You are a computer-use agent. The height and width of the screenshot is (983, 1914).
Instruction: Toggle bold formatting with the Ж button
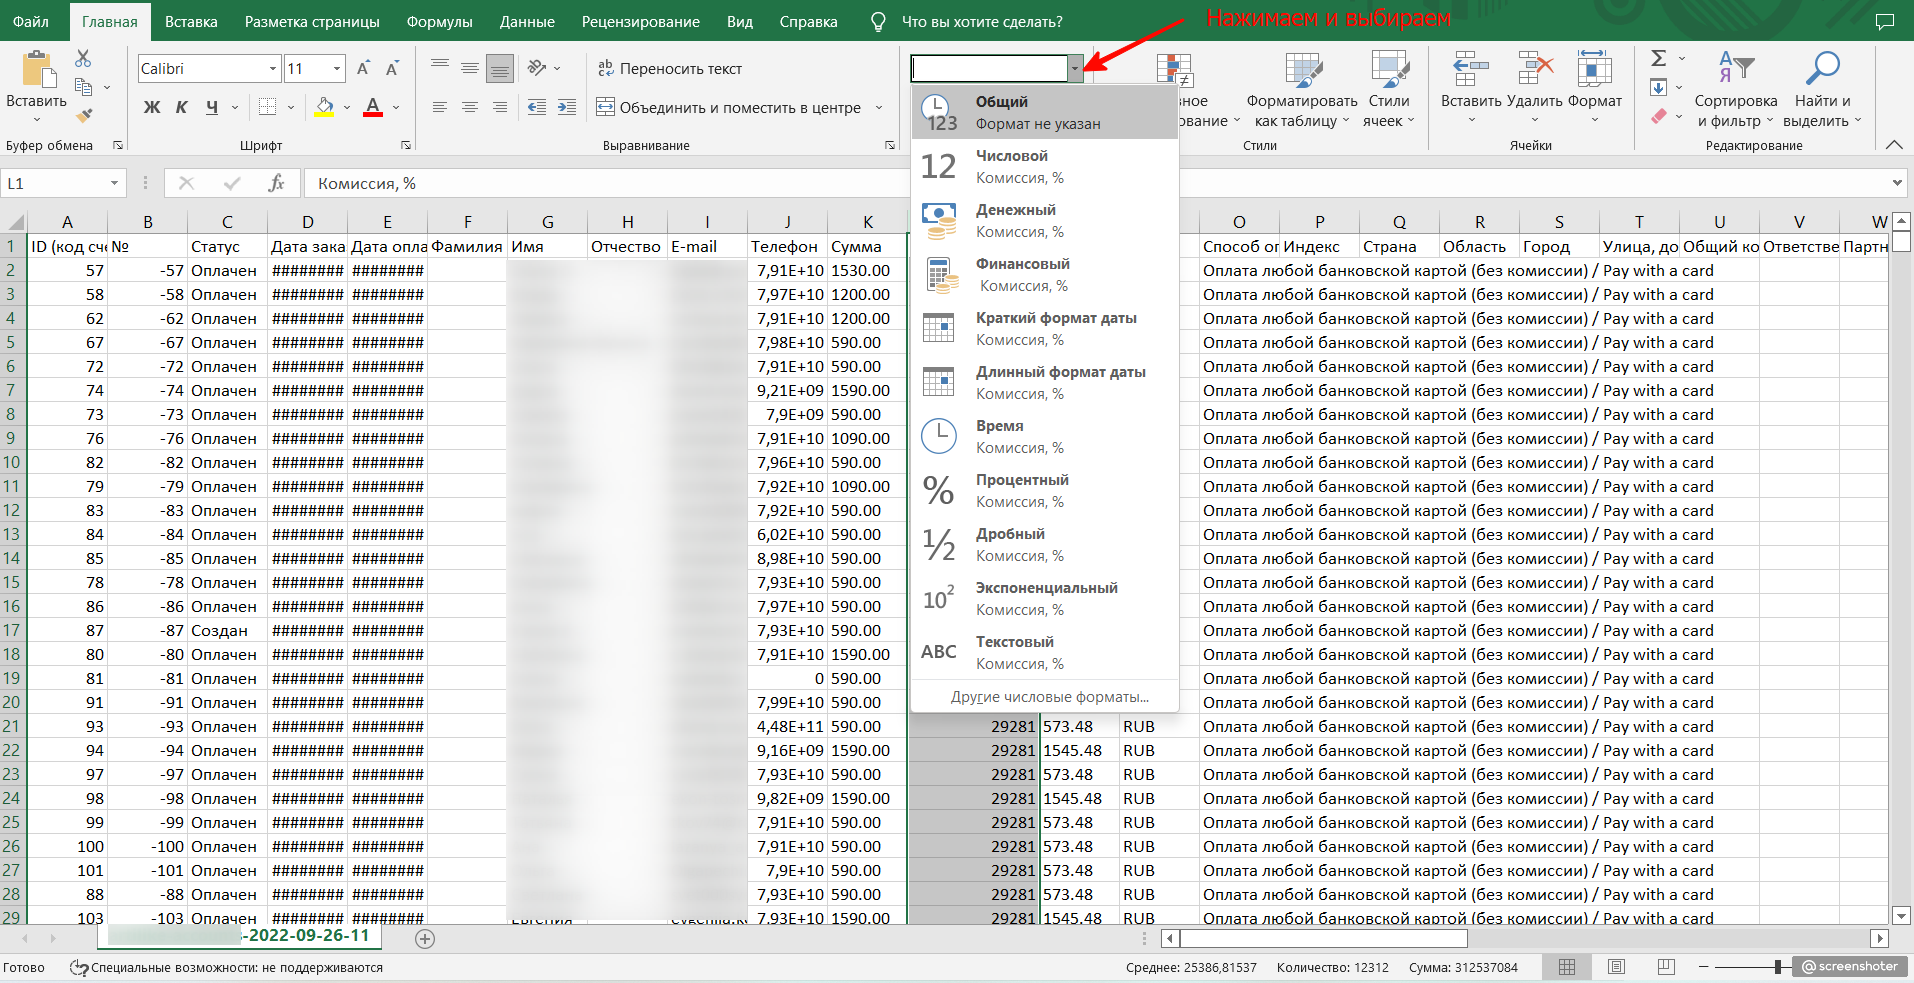click(x=152, y=107)
